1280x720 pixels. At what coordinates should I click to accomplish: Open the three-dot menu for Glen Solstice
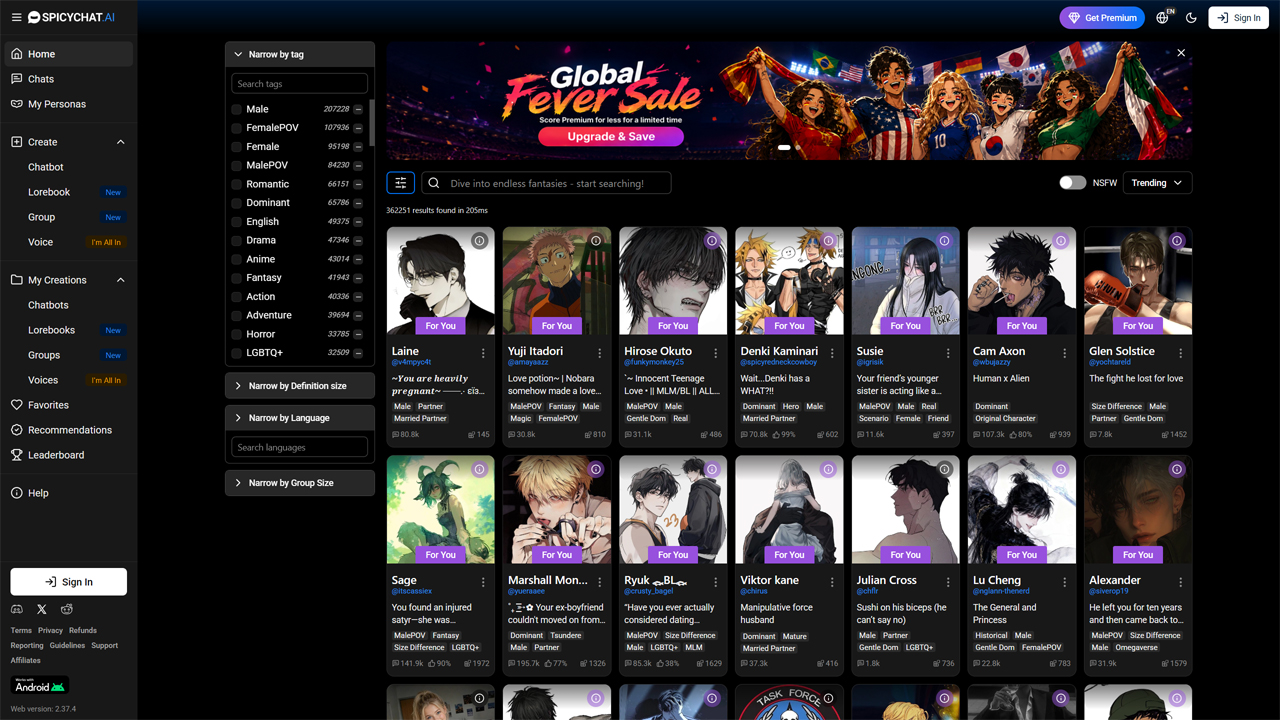coord(1181,353)
